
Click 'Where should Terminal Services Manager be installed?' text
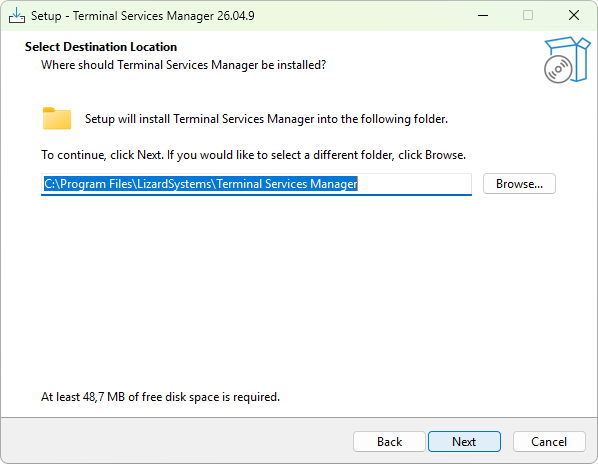183,65
